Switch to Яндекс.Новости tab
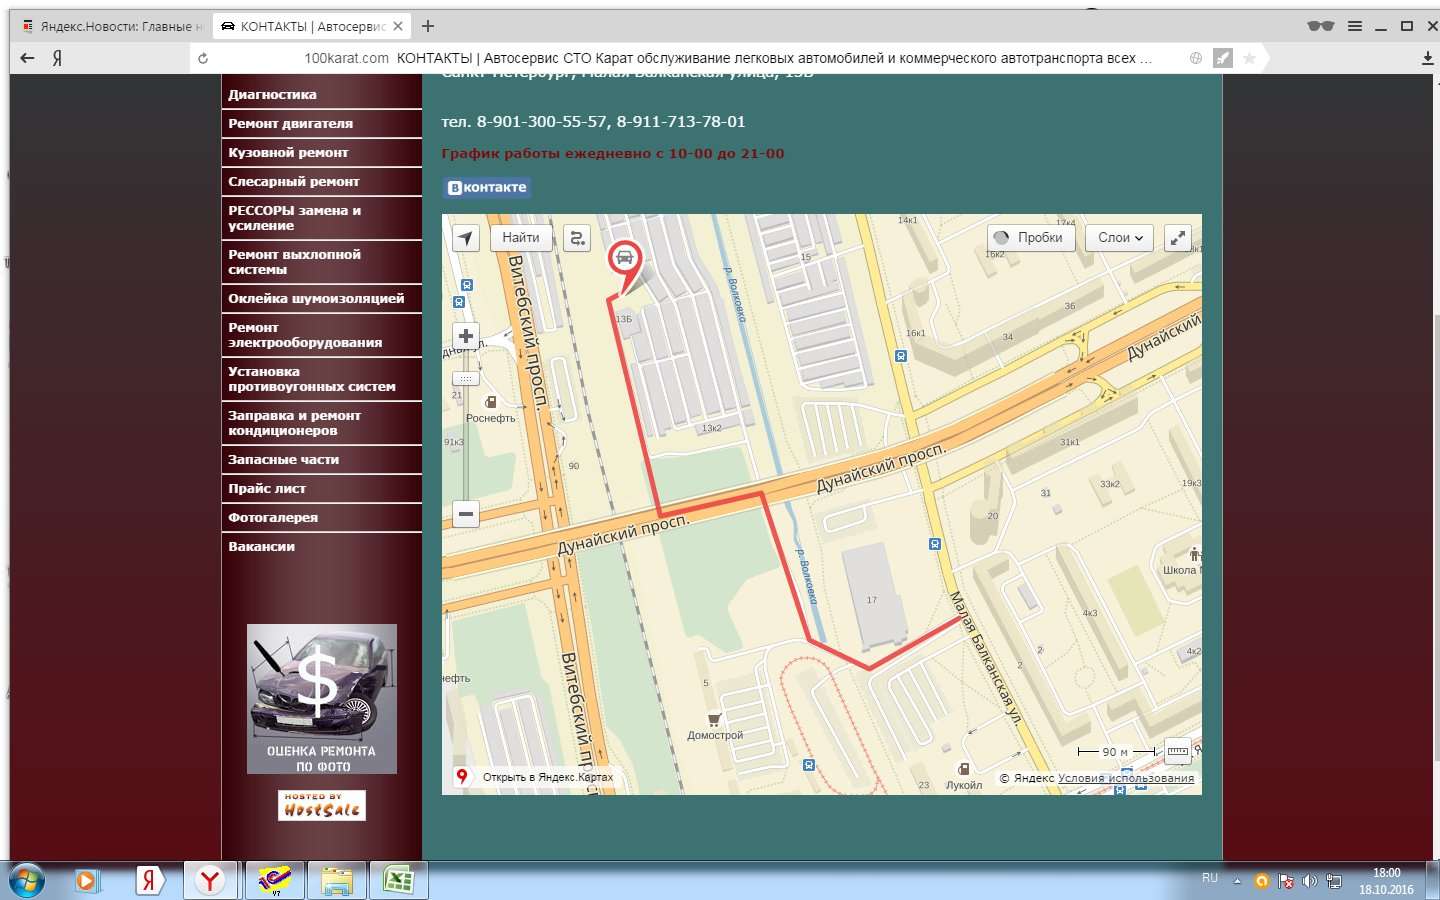 (113, 26)
